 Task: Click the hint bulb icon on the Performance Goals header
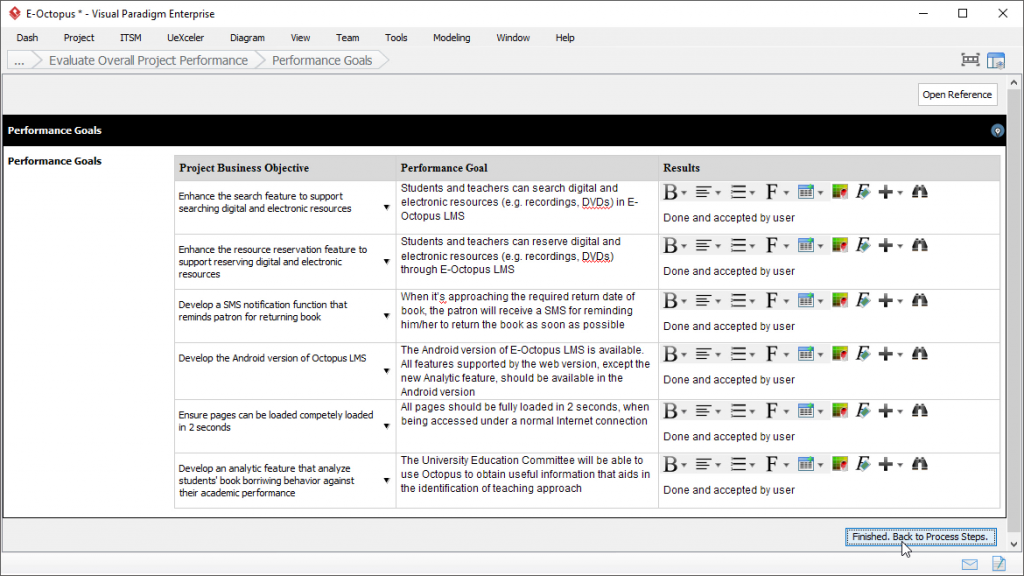(x=996, y=131)
